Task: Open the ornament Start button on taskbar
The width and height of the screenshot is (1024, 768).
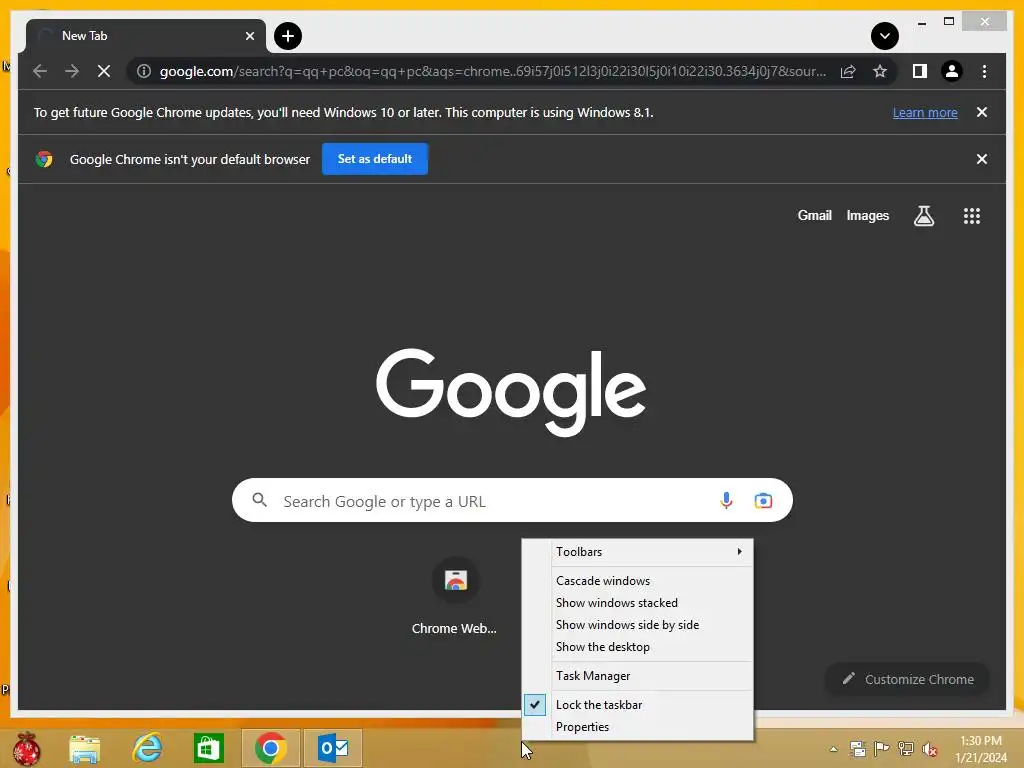Action: coord(26,748)
